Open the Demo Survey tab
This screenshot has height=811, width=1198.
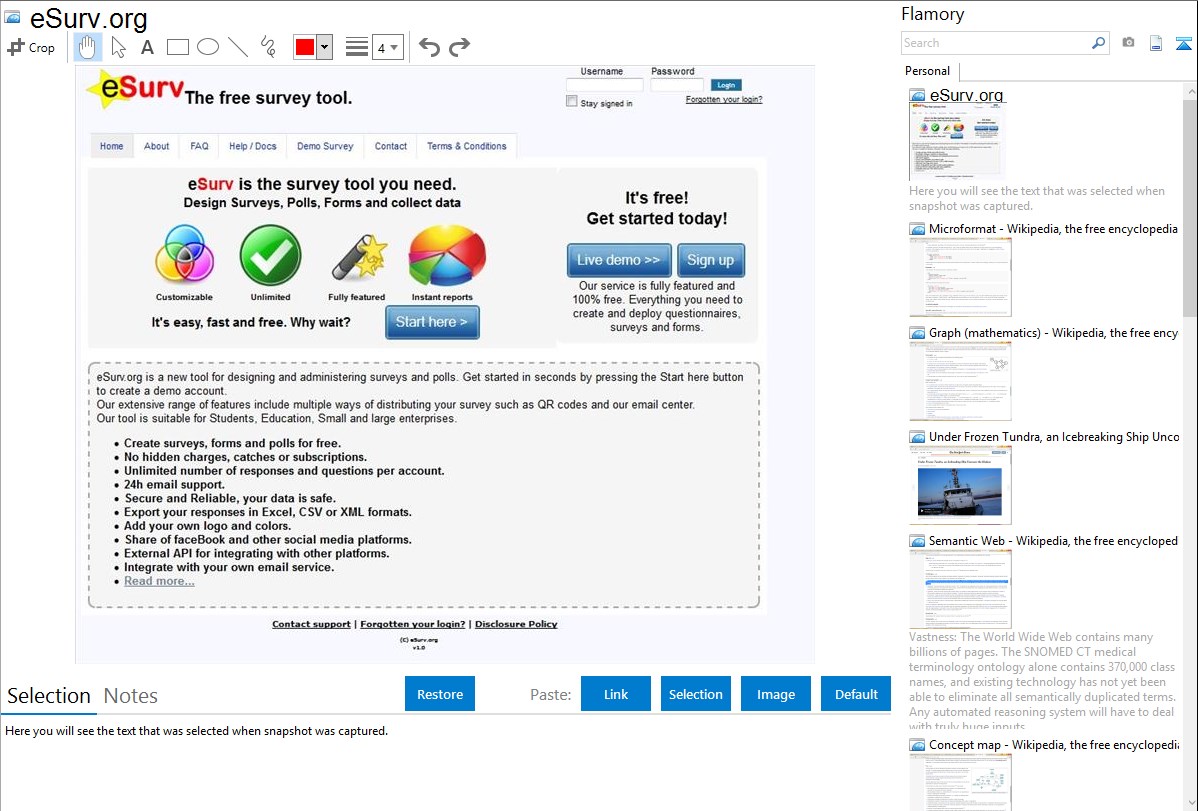325,146
